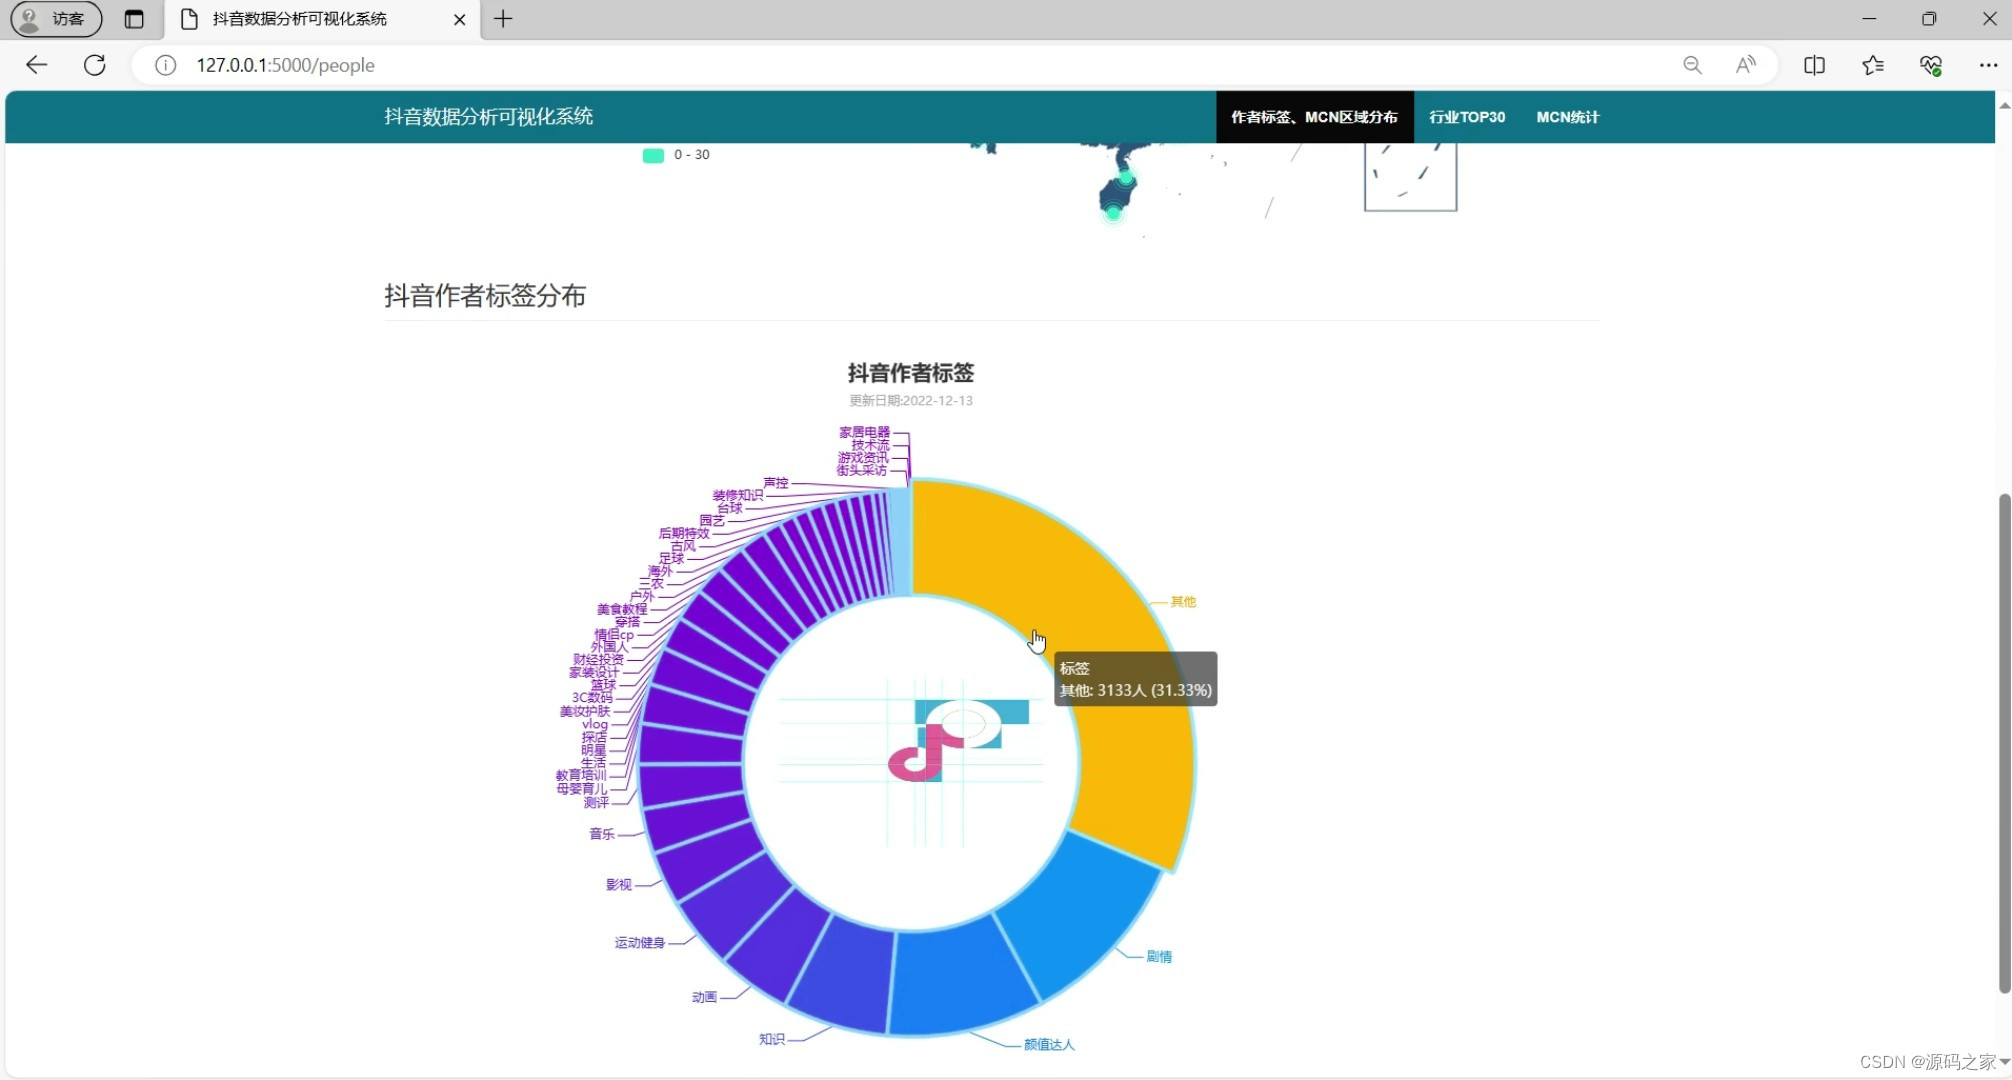2012x1080 pixels.
Task: Open the tab actions menu icon
Action: pyautogui.click(x=134, y=19)
